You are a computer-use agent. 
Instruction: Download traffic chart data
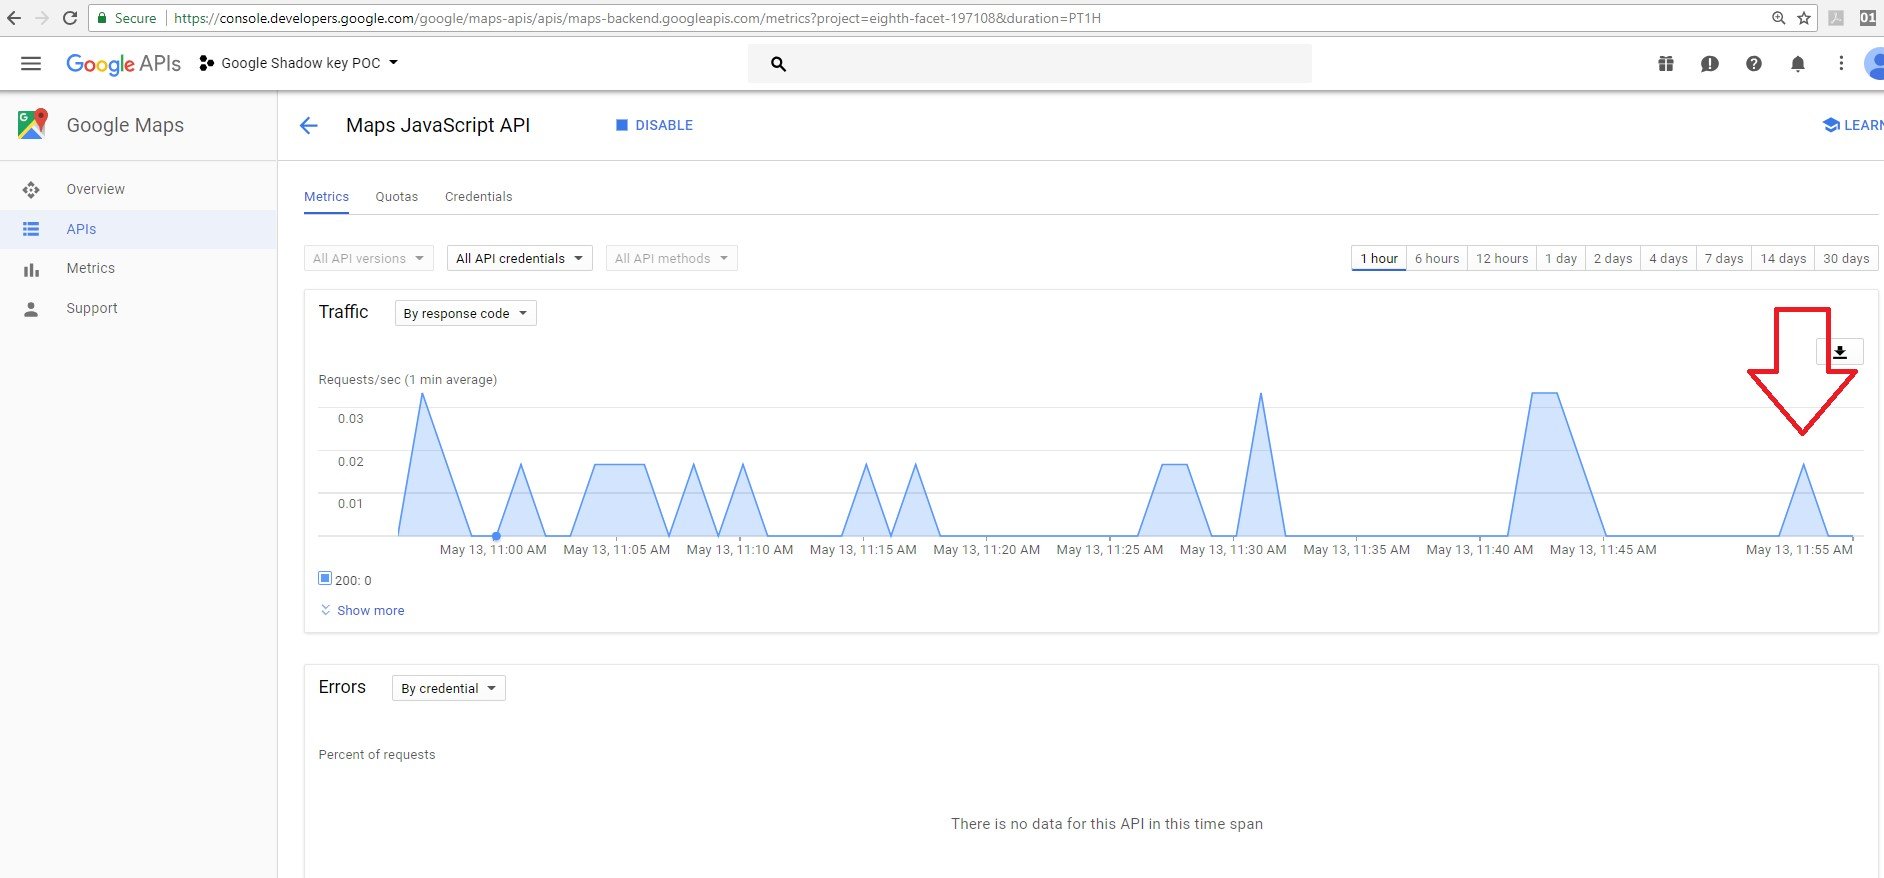tap(1840, 351)
